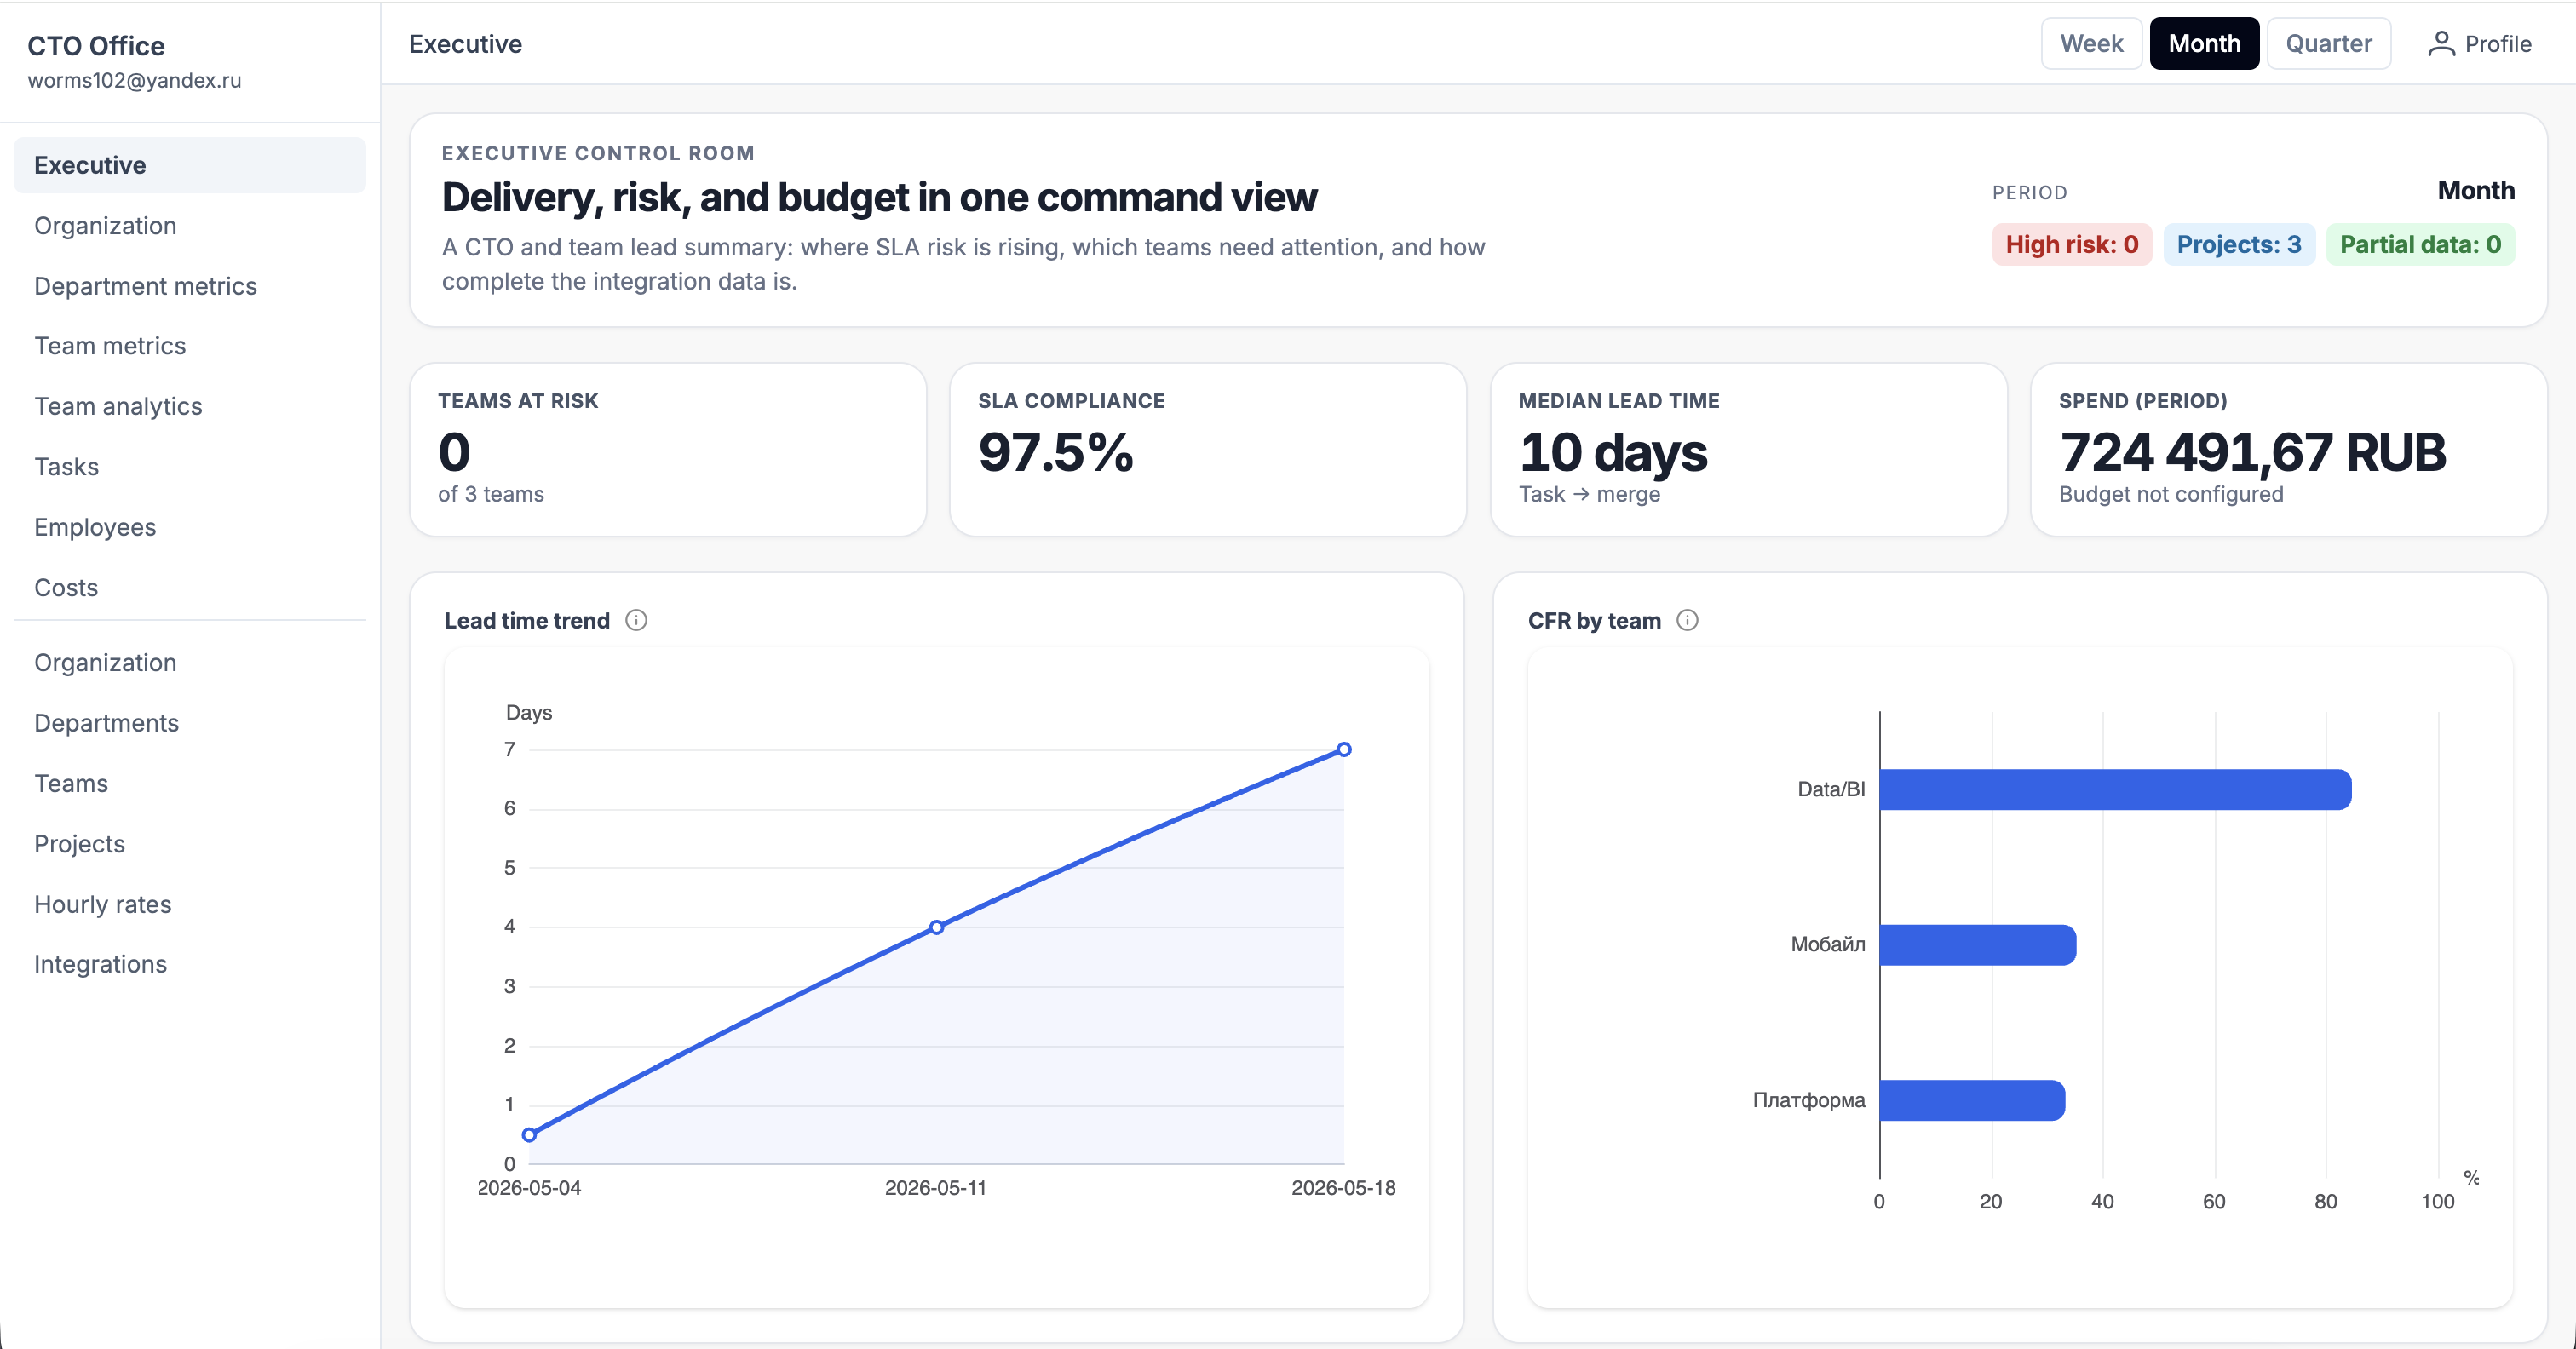The image size is (2576, 1349).
Task: Open the Lead time trend info icon
Action: pyautogui.click(x=636, y=620)
